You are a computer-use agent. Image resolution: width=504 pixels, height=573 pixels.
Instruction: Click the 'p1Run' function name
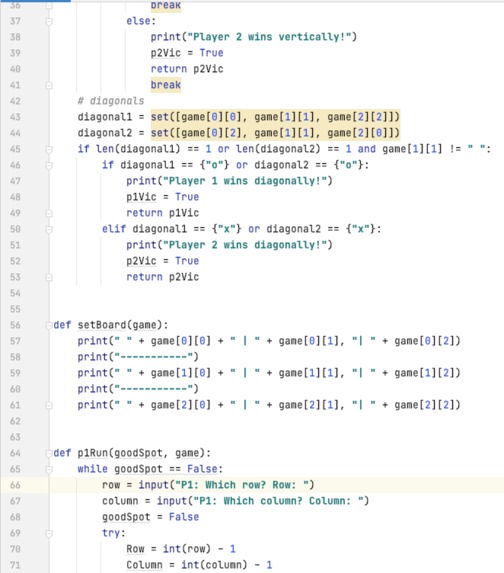click(x=92, y=453)
